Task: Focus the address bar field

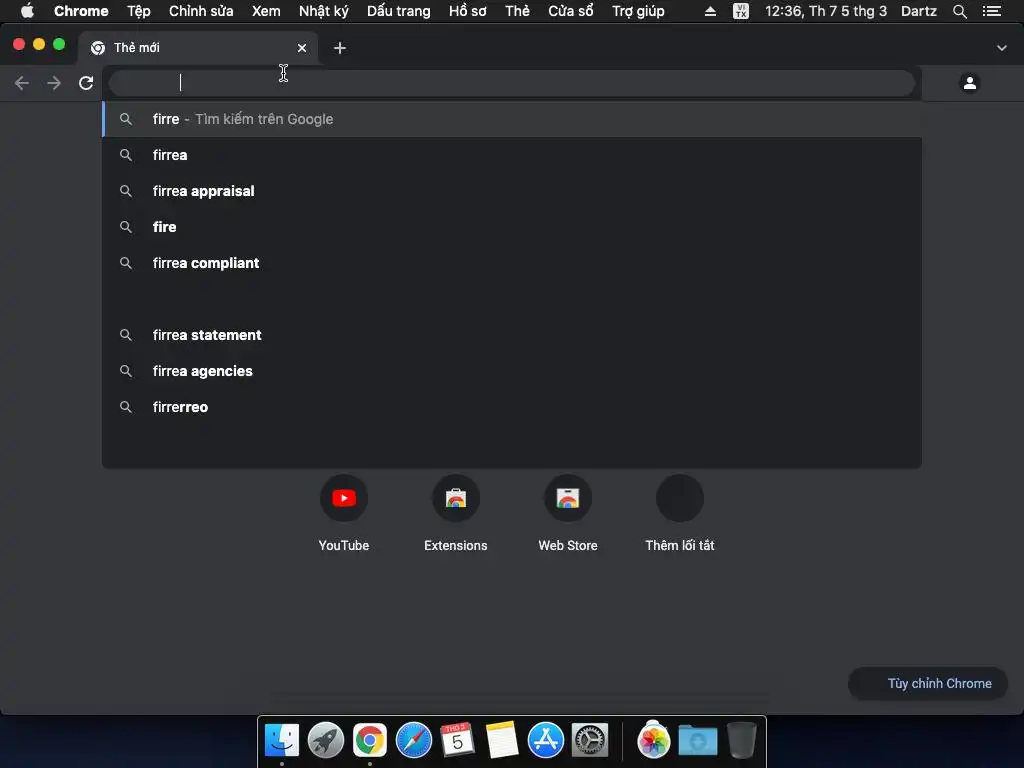Action: point(511,83)
